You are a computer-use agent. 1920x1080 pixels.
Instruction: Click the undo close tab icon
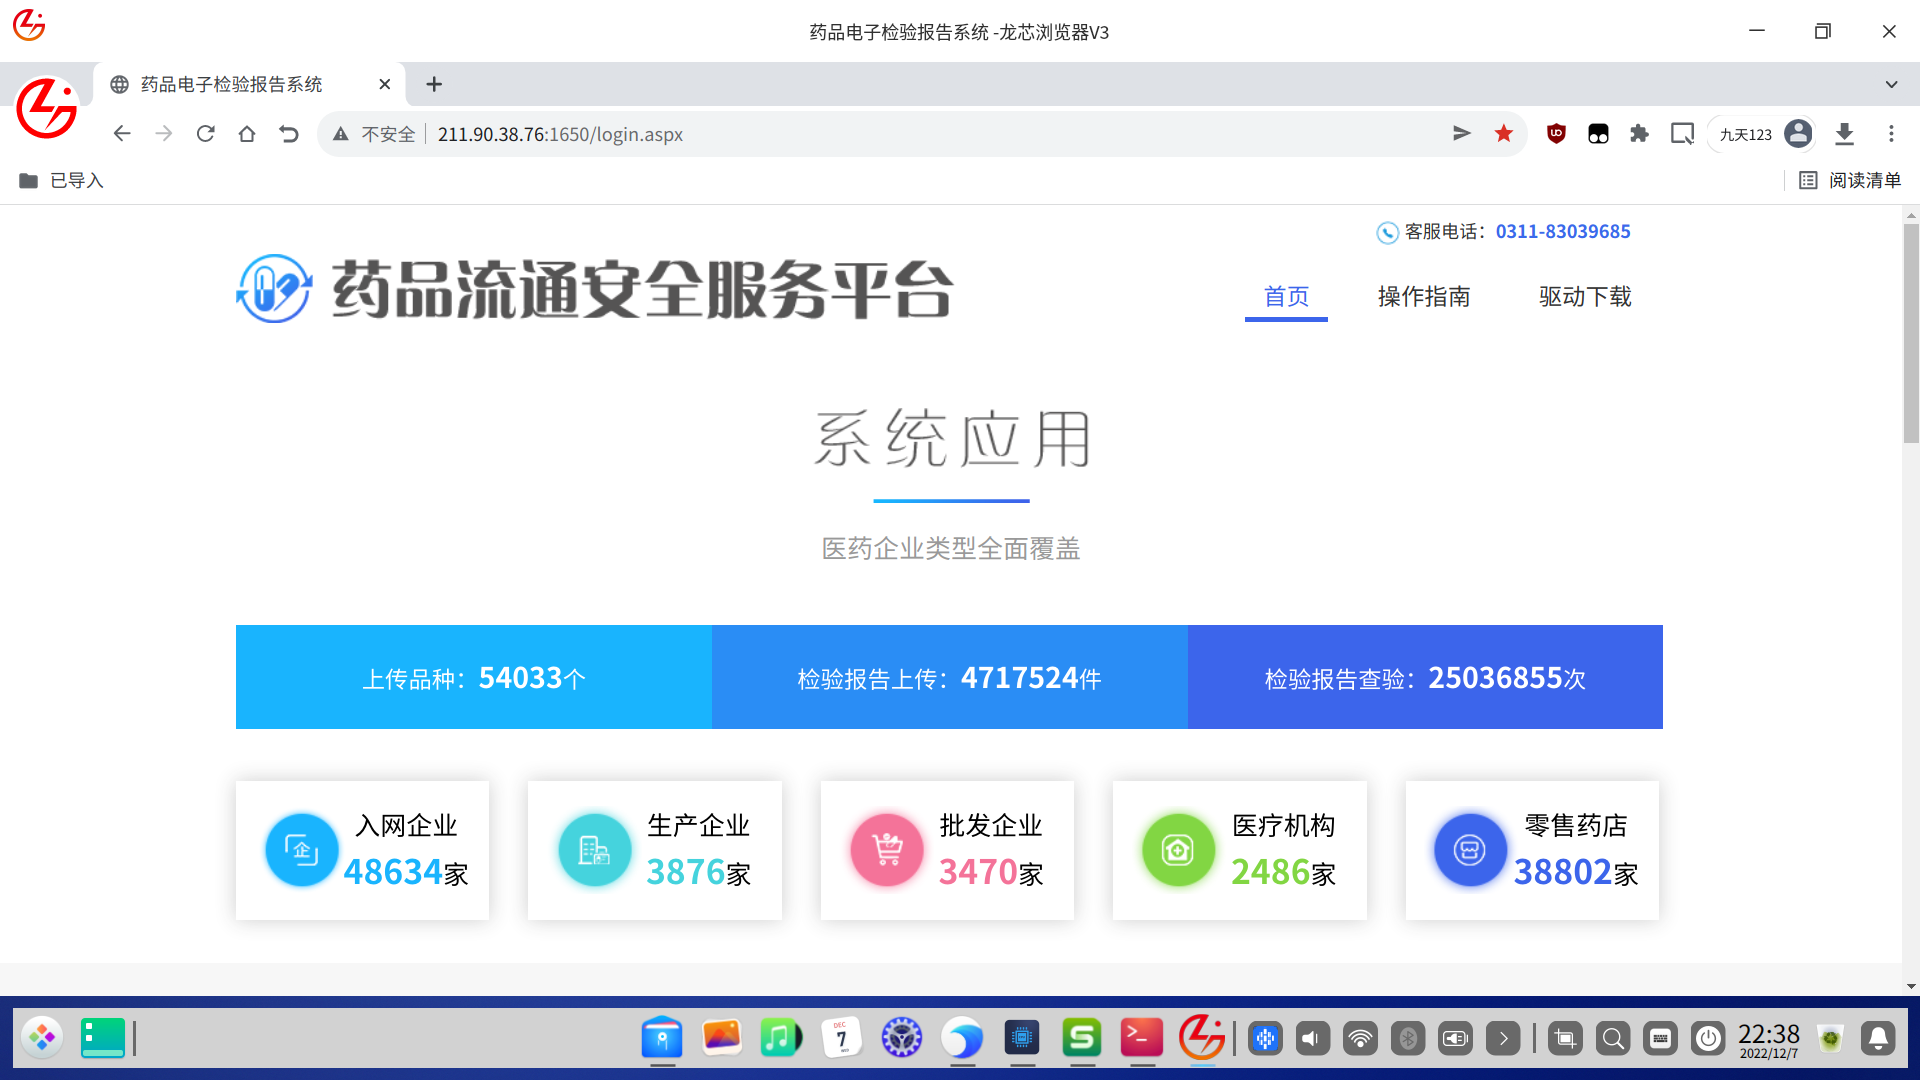point(289,134)
